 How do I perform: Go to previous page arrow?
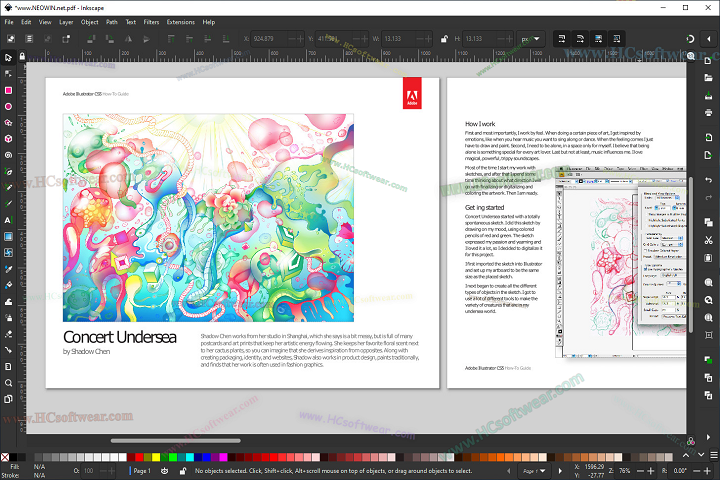pos(508,471)
